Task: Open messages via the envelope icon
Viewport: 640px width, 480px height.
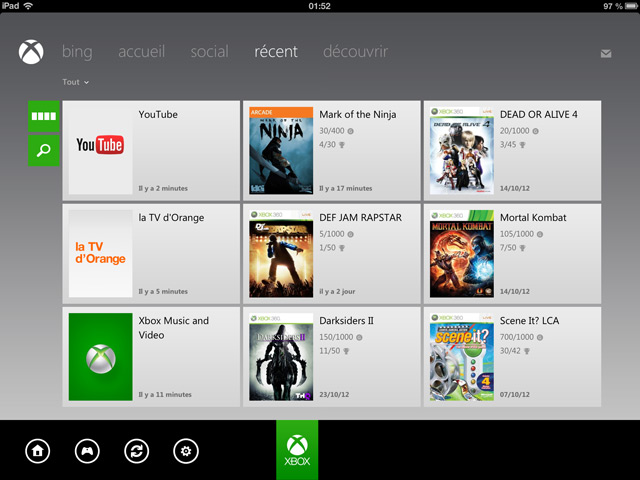Action: point(606,53)
